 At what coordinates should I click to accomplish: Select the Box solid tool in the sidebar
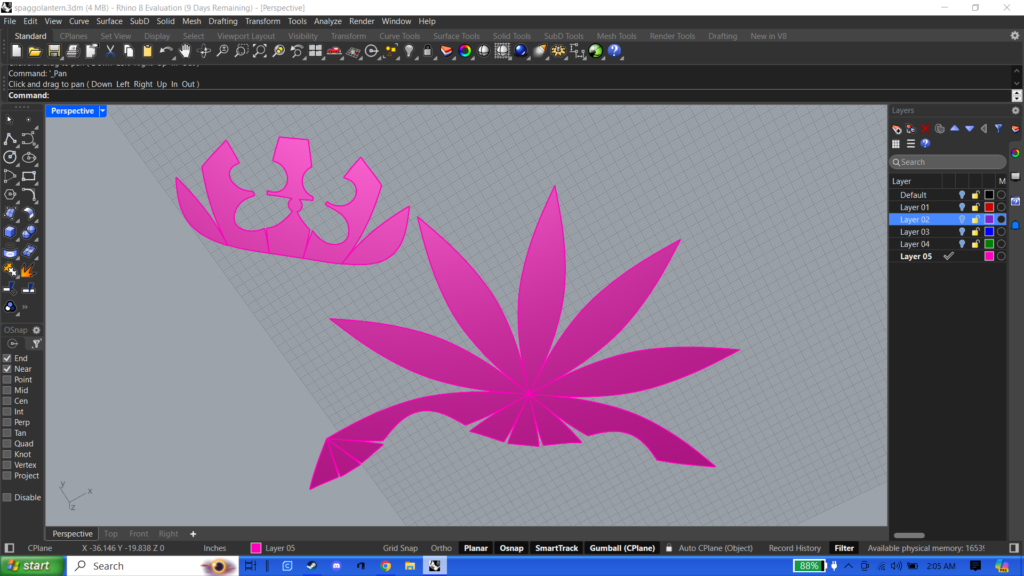point(10,231)
